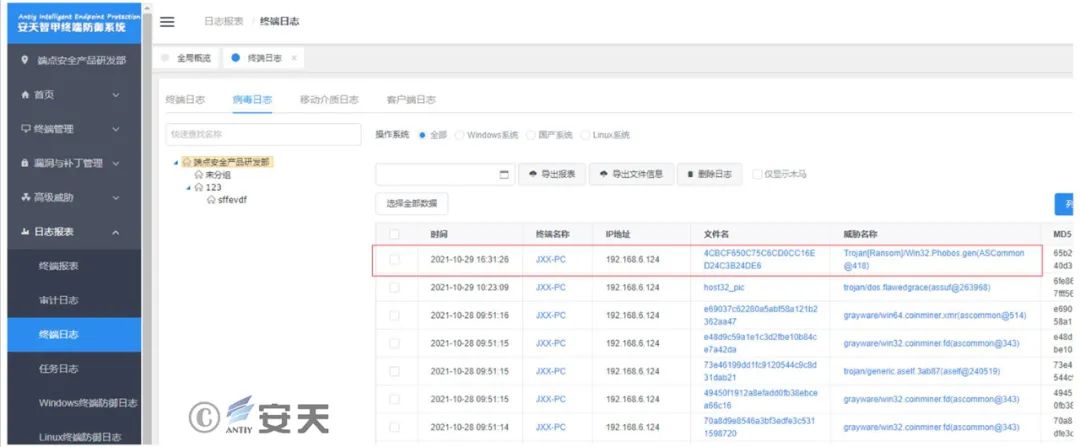The image size is (1080, 447).
Task: Open the calendar date picker icon
Action: [503, 174]
